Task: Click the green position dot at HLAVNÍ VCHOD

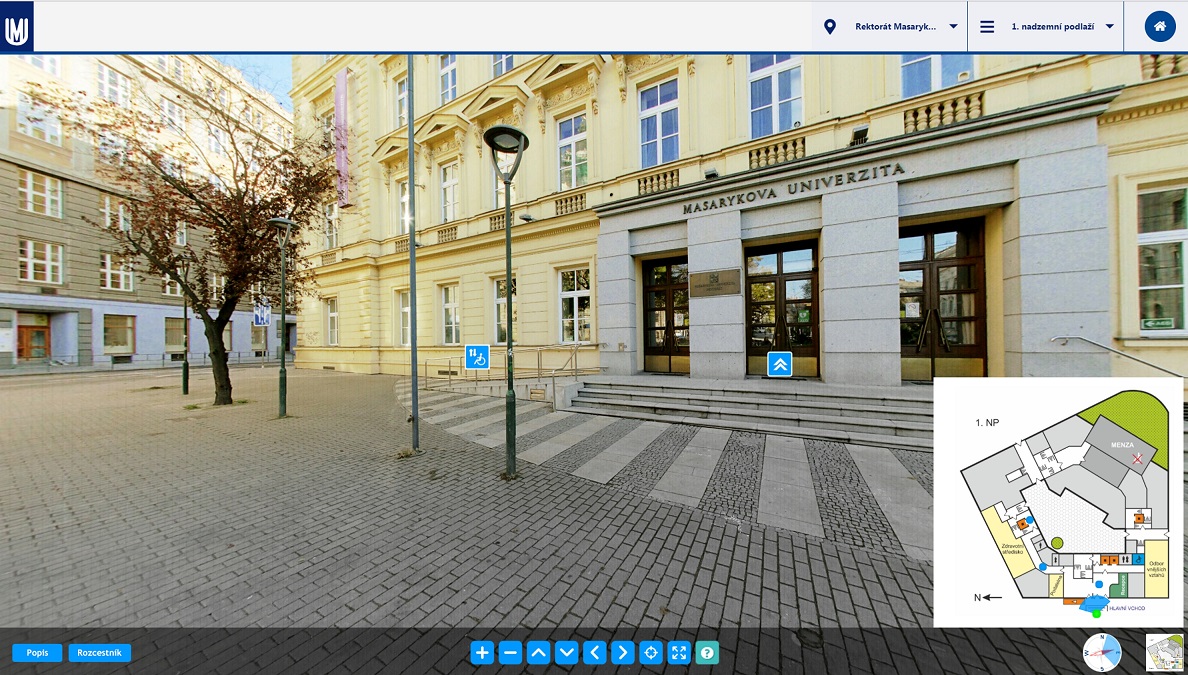Action: [x=1096, y=614]
